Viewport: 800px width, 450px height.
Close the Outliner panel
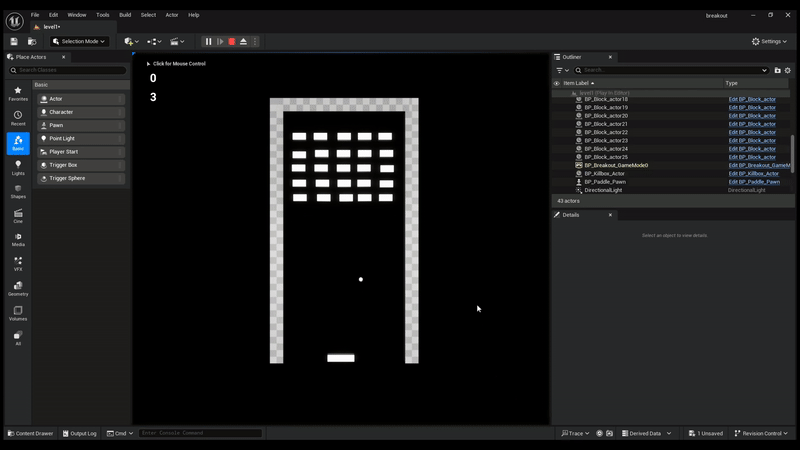610,57
